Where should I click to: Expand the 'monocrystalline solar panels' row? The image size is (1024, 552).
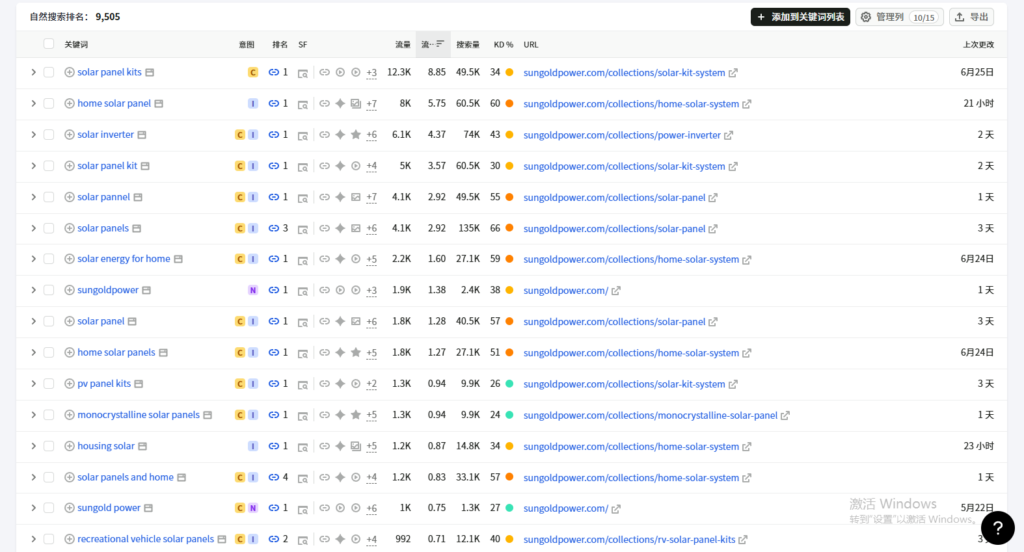click(33, 415)
